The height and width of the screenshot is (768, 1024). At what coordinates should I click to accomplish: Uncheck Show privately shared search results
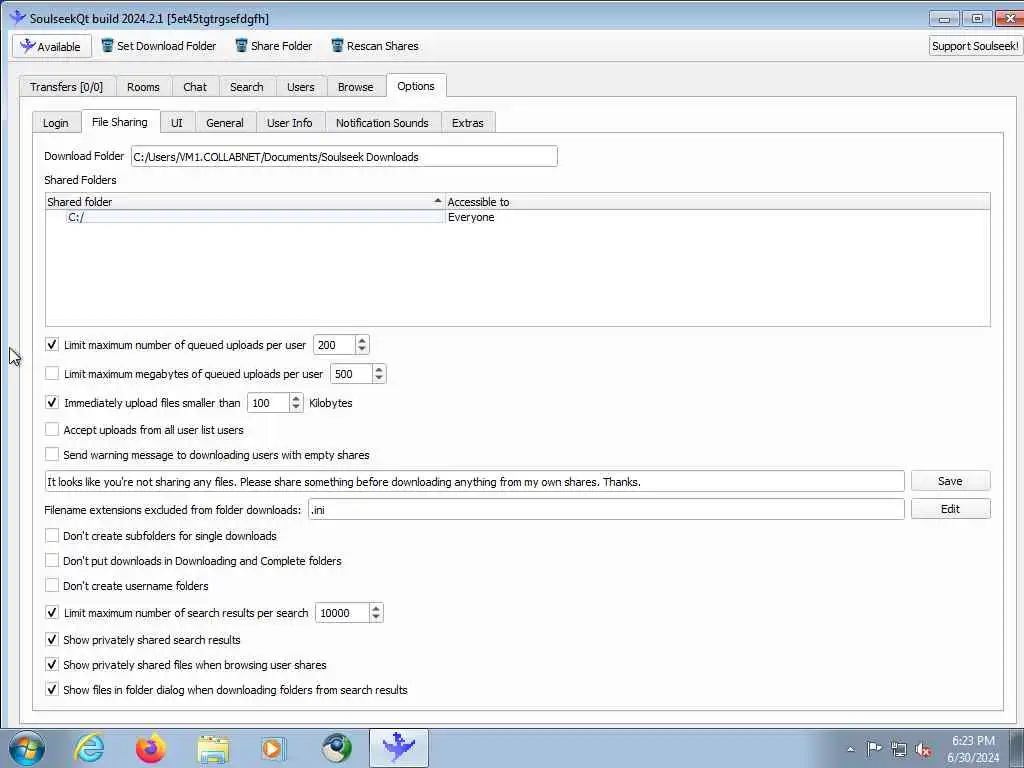[52, 639]
